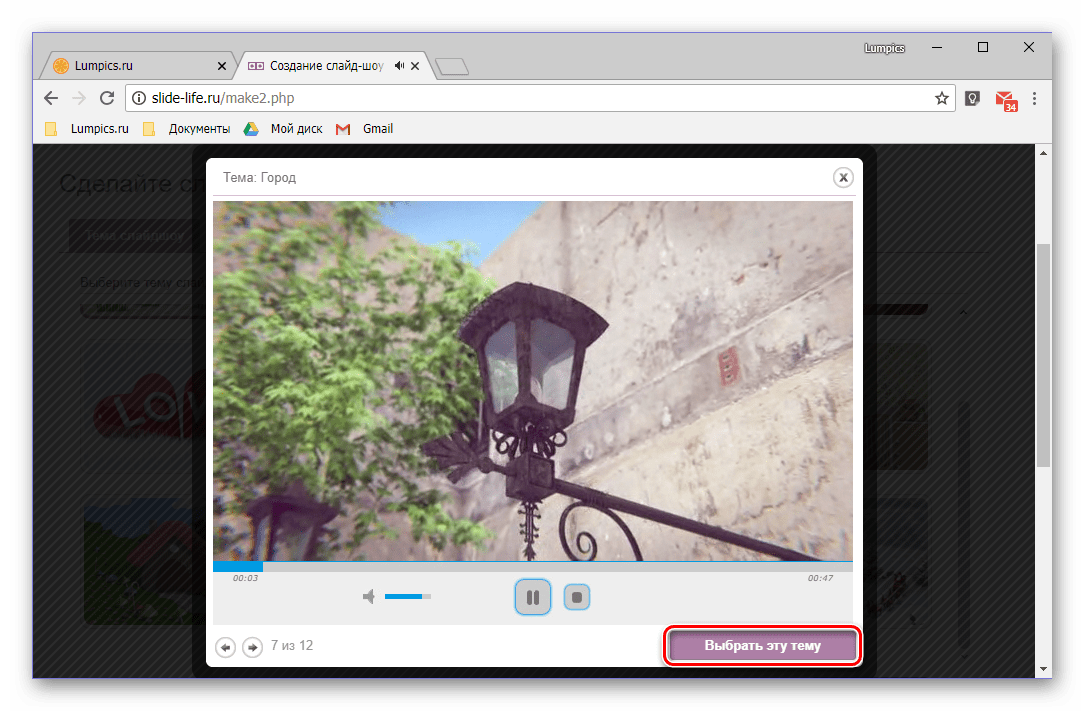Open the Gmail bookmark
Viewport: 1085px width, 711px height.
[365, 129]
